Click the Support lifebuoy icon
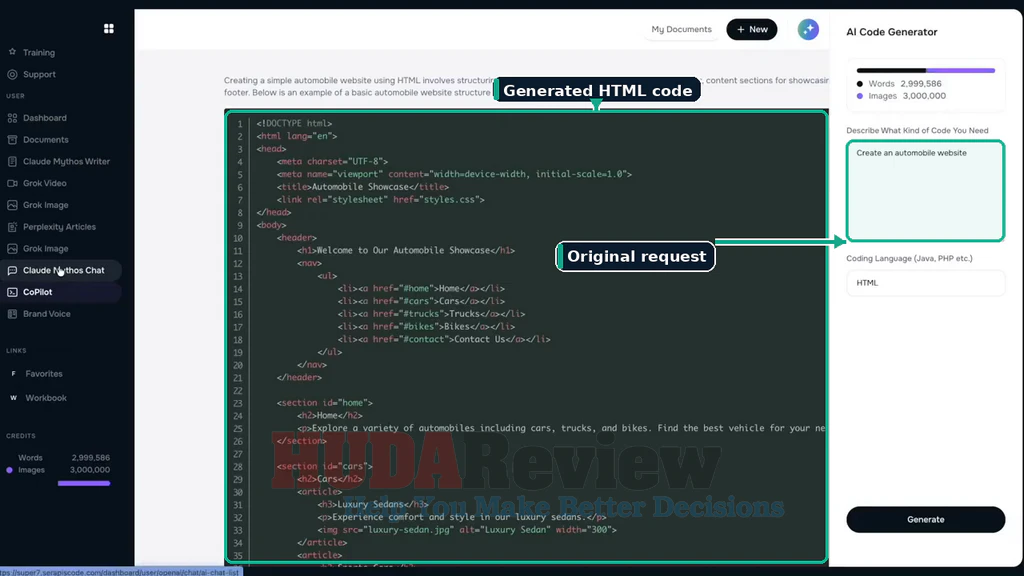 pos(12,74)
